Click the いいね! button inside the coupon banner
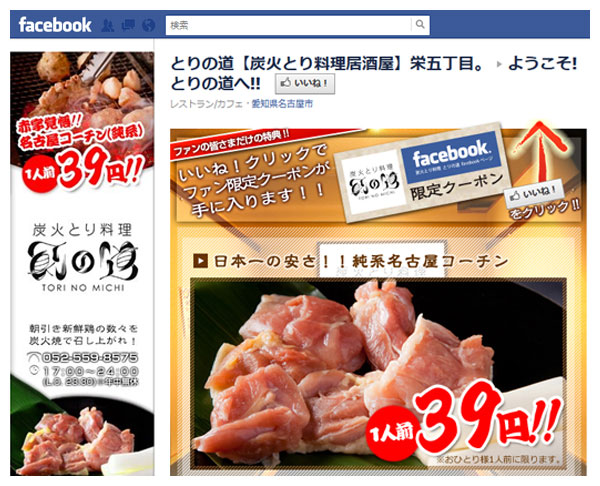Image resolution: width=600 pixels, height=486 pixels. click(534, 194)
